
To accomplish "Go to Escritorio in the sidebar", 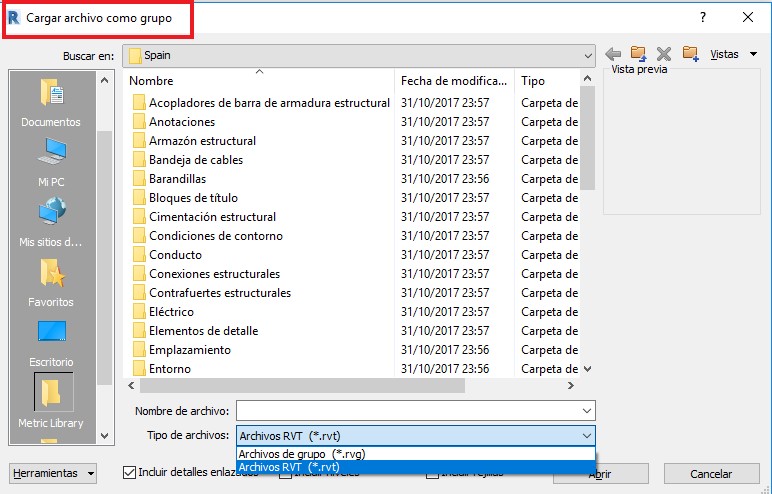I will [51, 342].
